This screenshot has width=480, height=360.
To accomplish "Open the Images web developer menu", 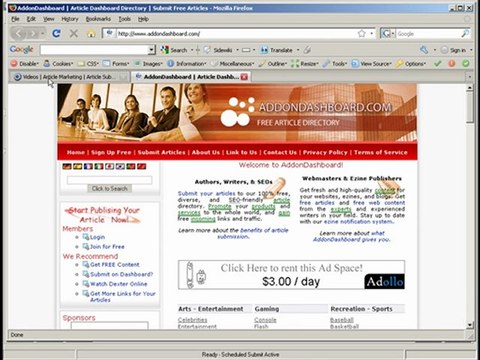I will [148, 63].
